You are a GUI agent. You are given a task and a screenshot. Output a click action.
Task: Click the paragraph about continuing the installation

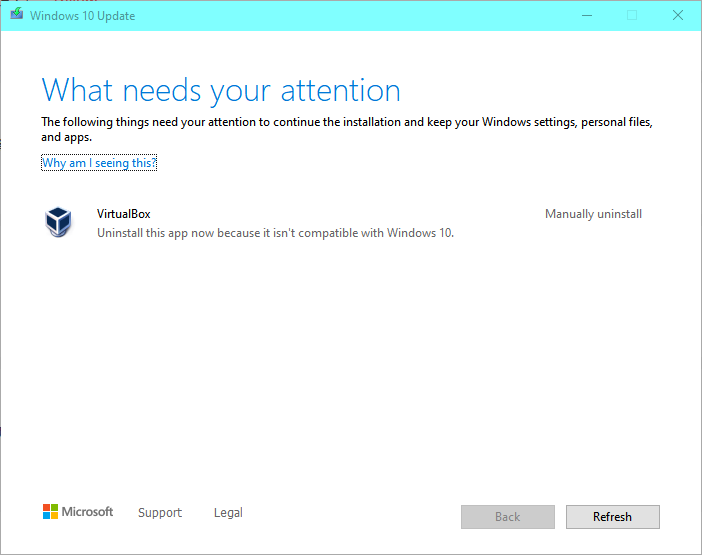[346, 129]
